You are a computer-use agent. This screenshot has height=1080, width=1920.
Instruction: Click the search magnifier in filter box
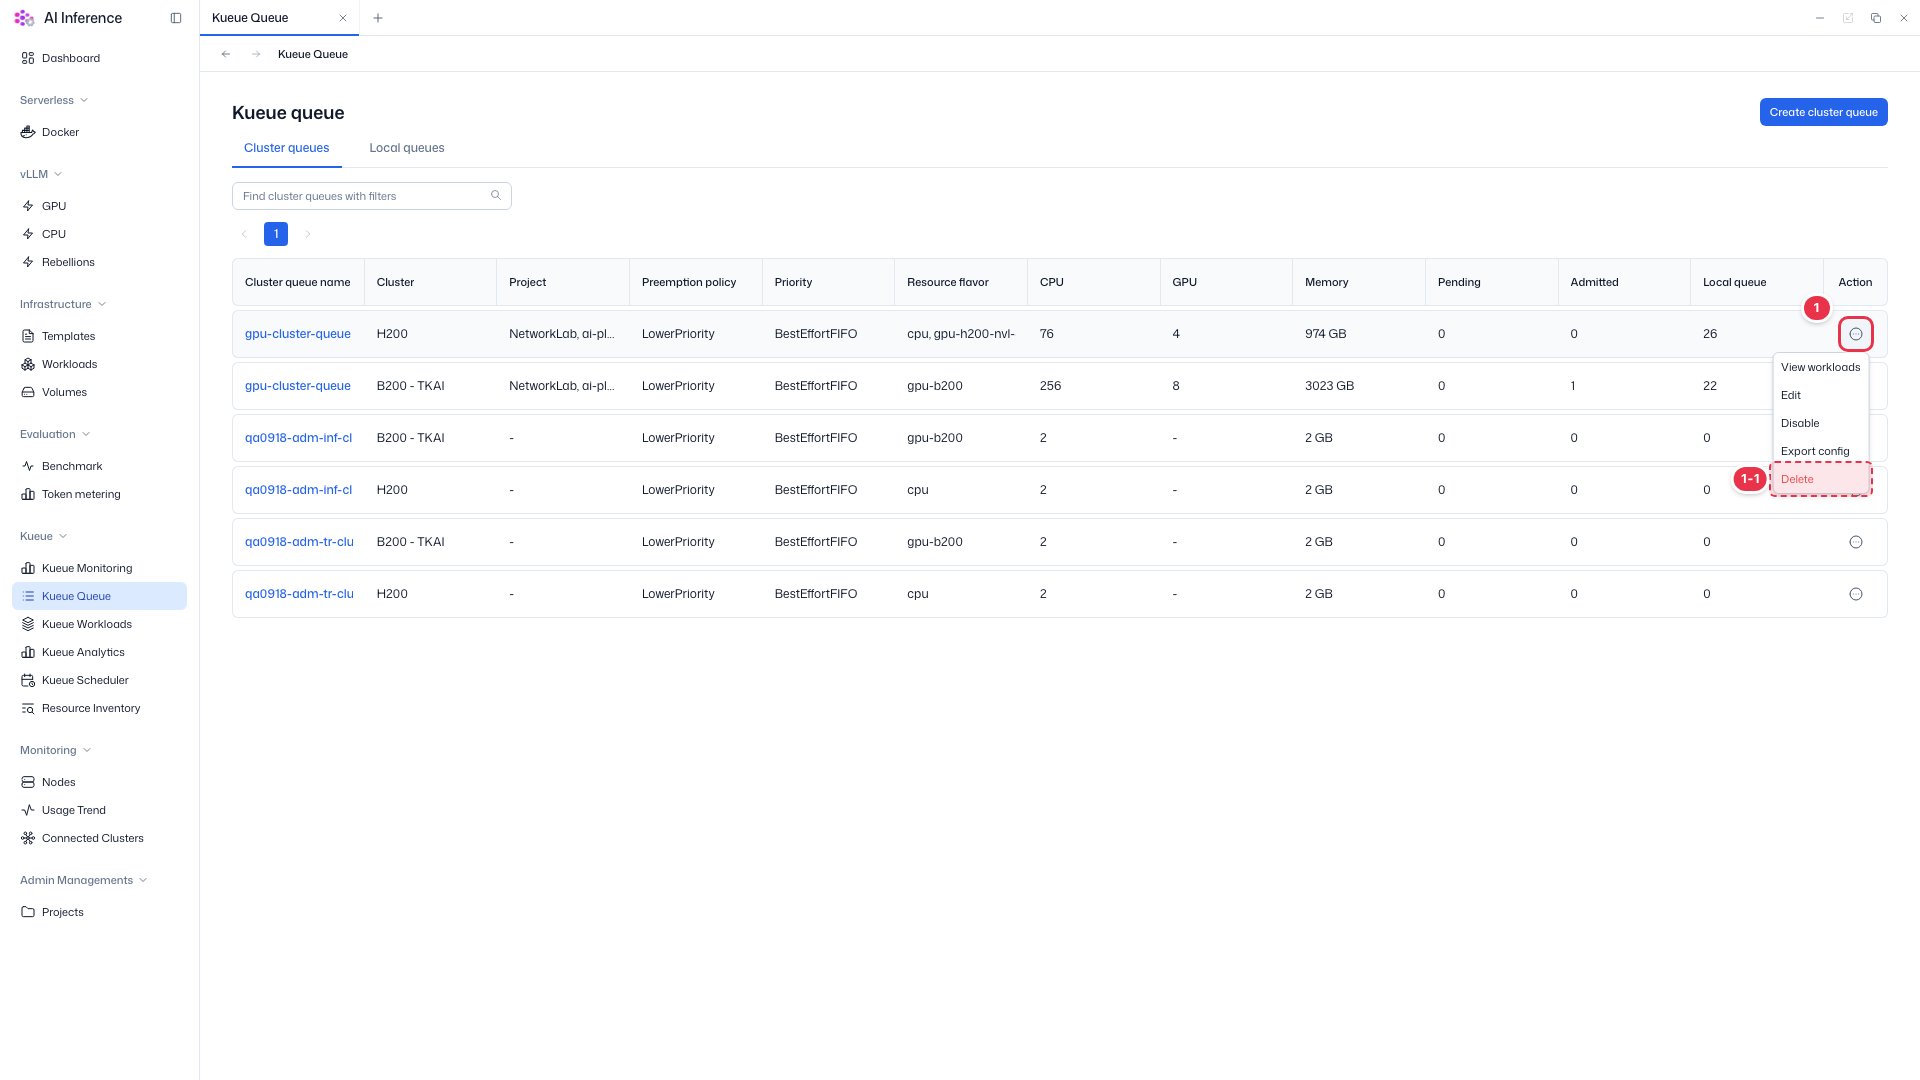click(x=496, y=195)
